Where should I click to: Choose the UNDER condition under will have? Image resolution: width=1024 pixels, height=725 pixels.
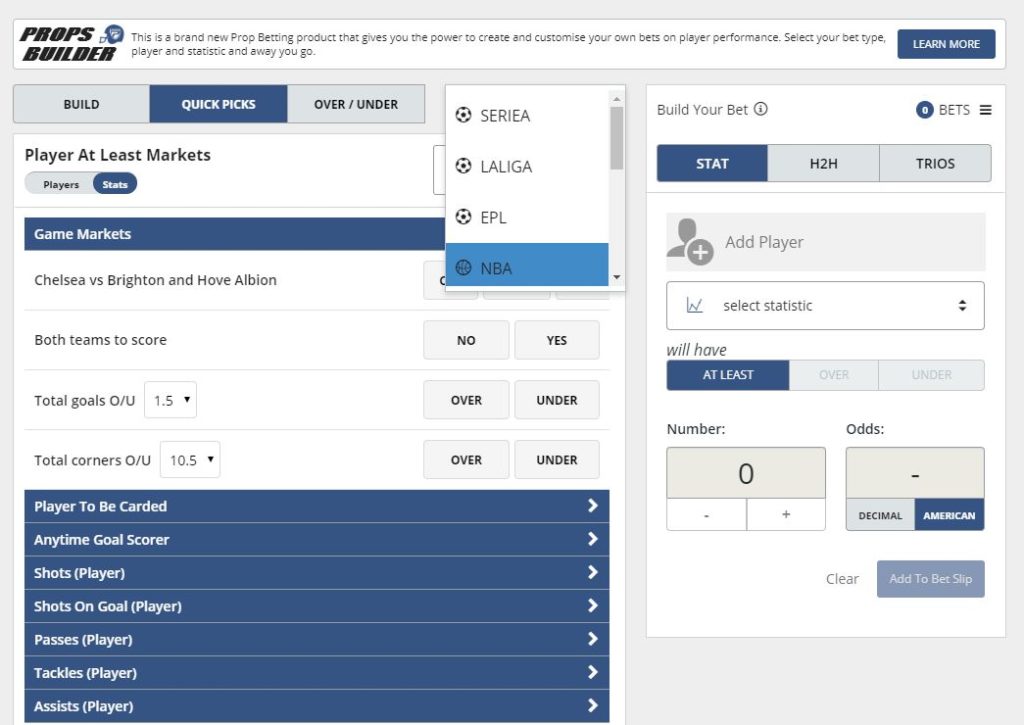pyautogui.click(x=931, y=375)
